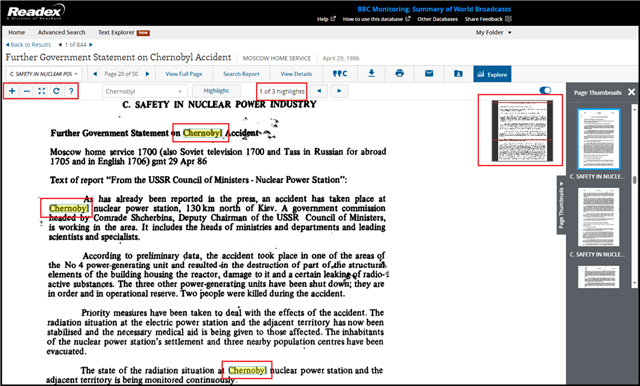This screenshot has width=640, height=386.
Task: Print the document with the printer icon
Action: [400, 74]
